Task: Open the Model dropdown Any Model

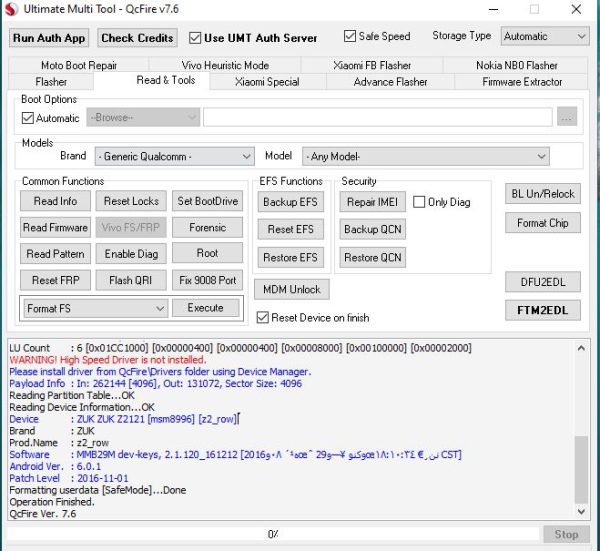Action: point(426,156)
